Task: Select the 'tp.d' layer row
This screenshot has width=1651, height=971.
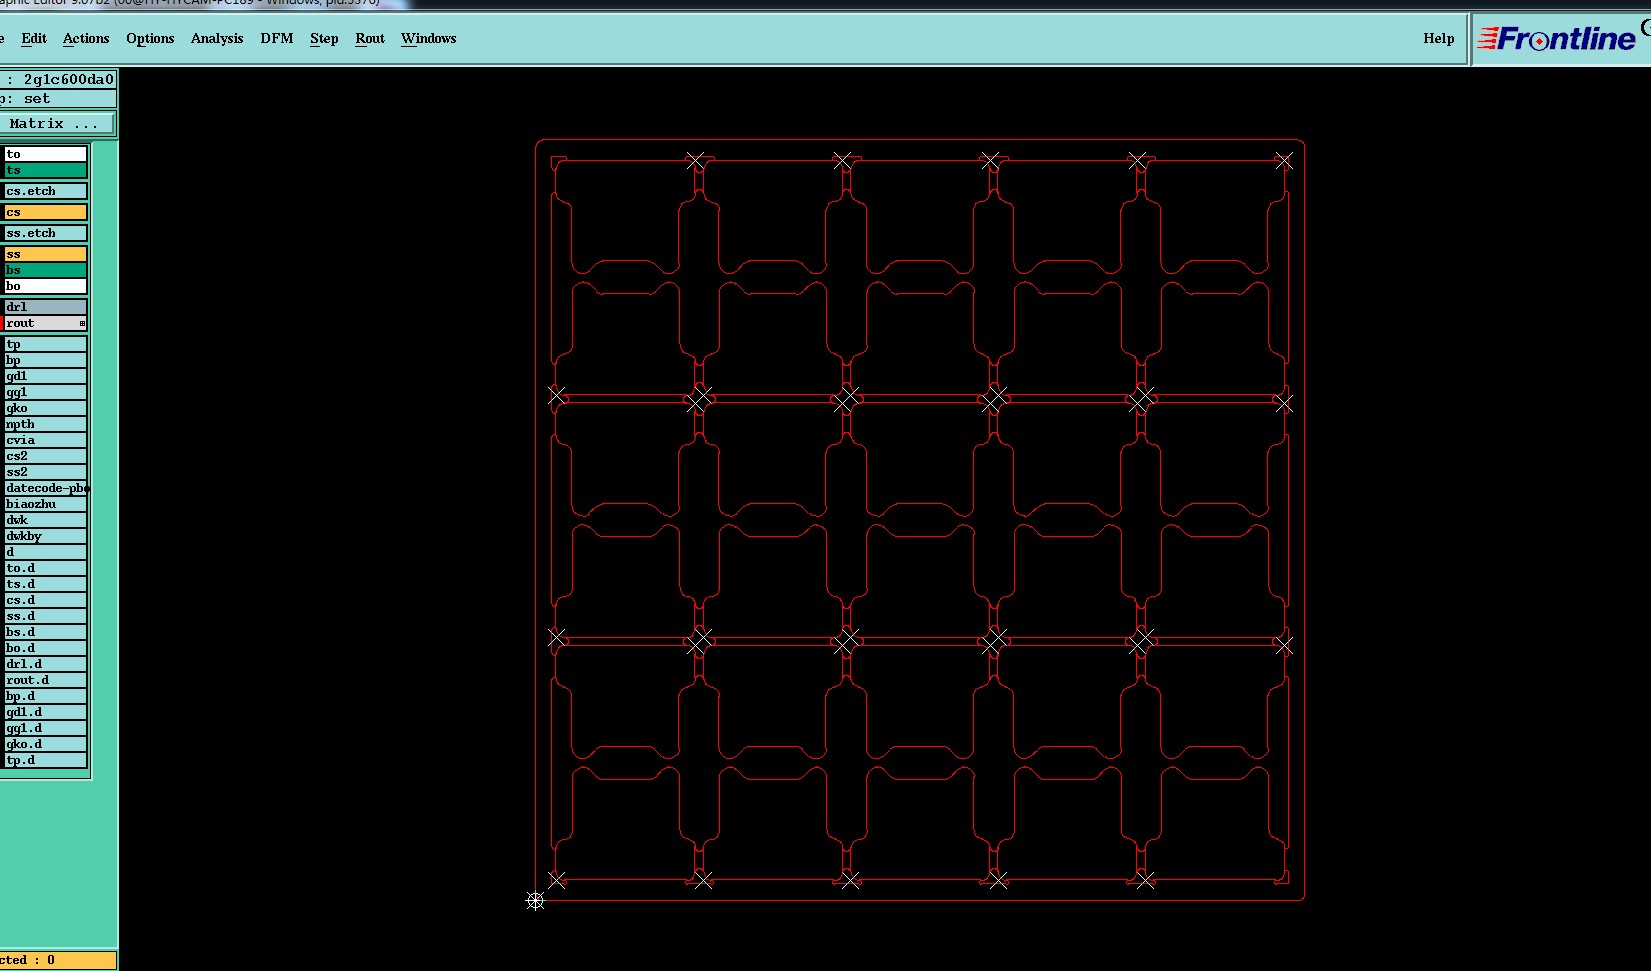Action: pos(45,760)
